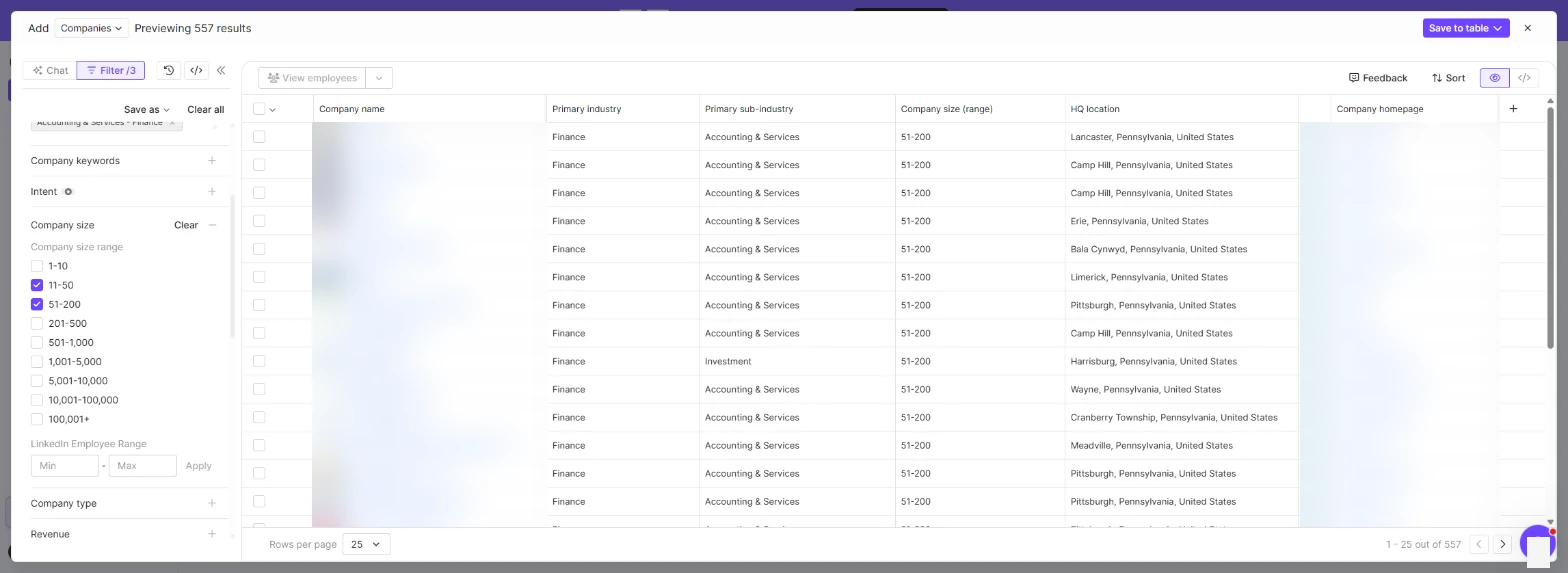Click the Company homepage column header
The width and height of the screenshot is (1568, 573).
(1414, 109)
